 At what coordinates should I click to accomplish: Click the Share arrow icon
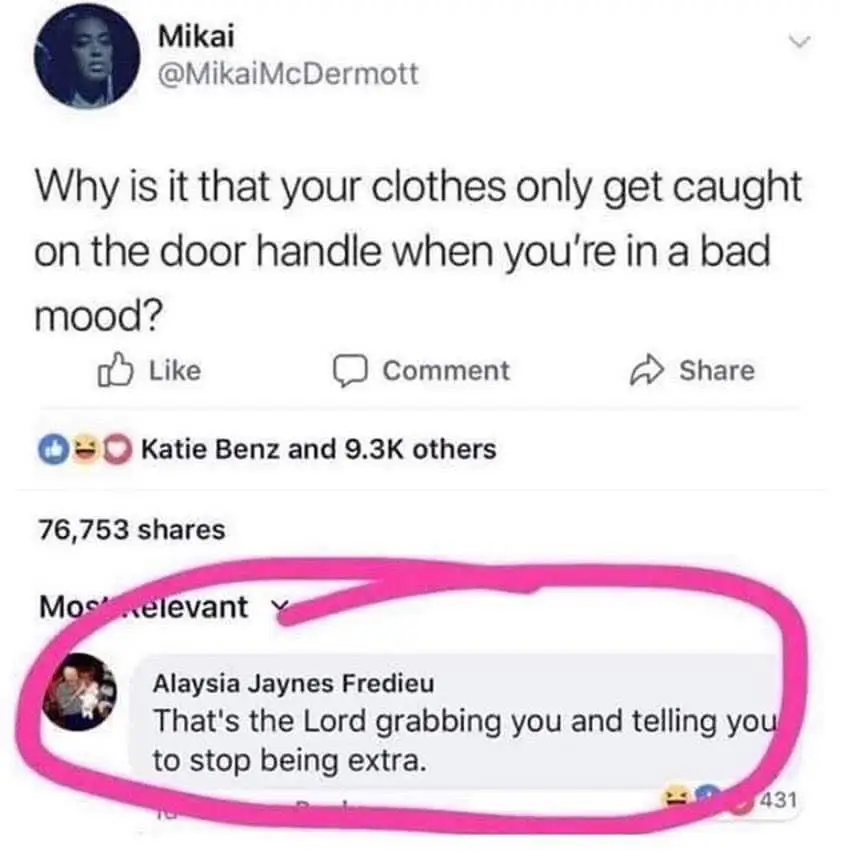click(647, 371)
